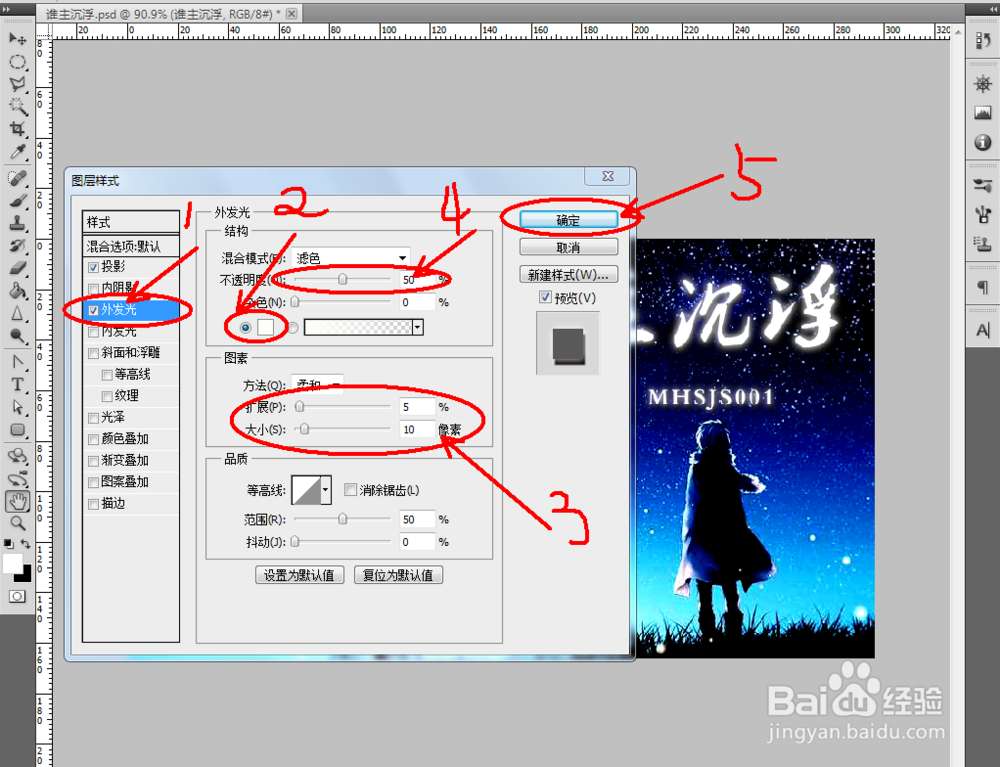Open the Histogram panel icon
The width and height of the screenshot is (1000, 767).
(982, 113)
